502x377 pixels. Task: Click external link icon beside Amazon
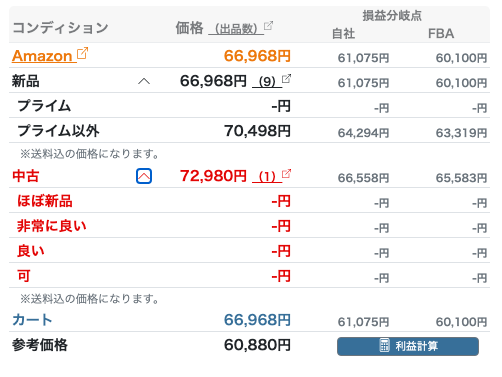point(82,53)
